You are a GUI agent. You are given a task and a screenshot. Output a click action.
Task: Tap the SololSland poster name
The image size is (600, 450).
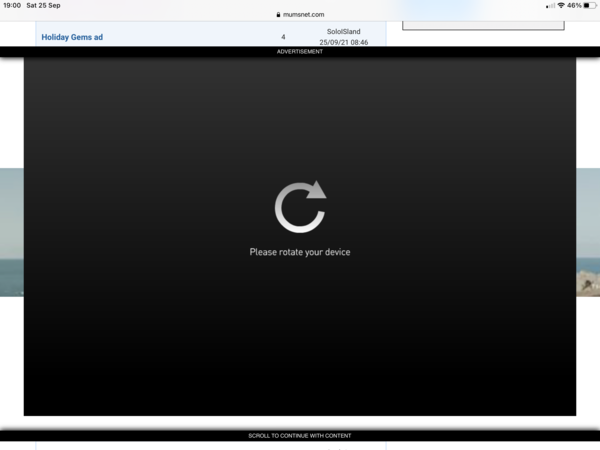[344, 31]
